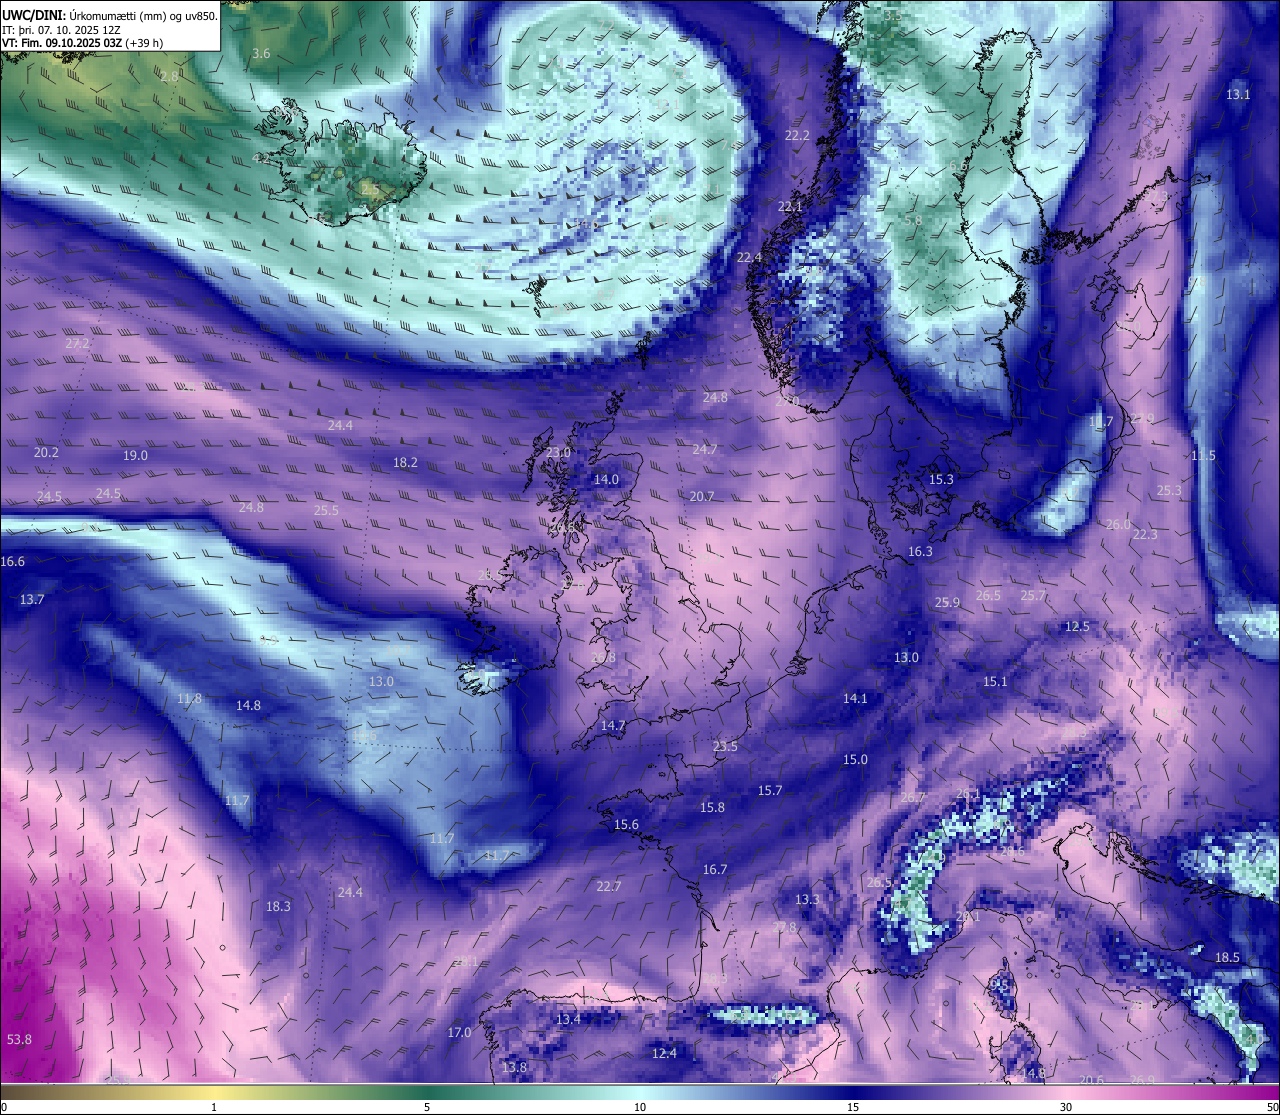
Task: Select the 18.2 value label
Action: pos(405,462)
